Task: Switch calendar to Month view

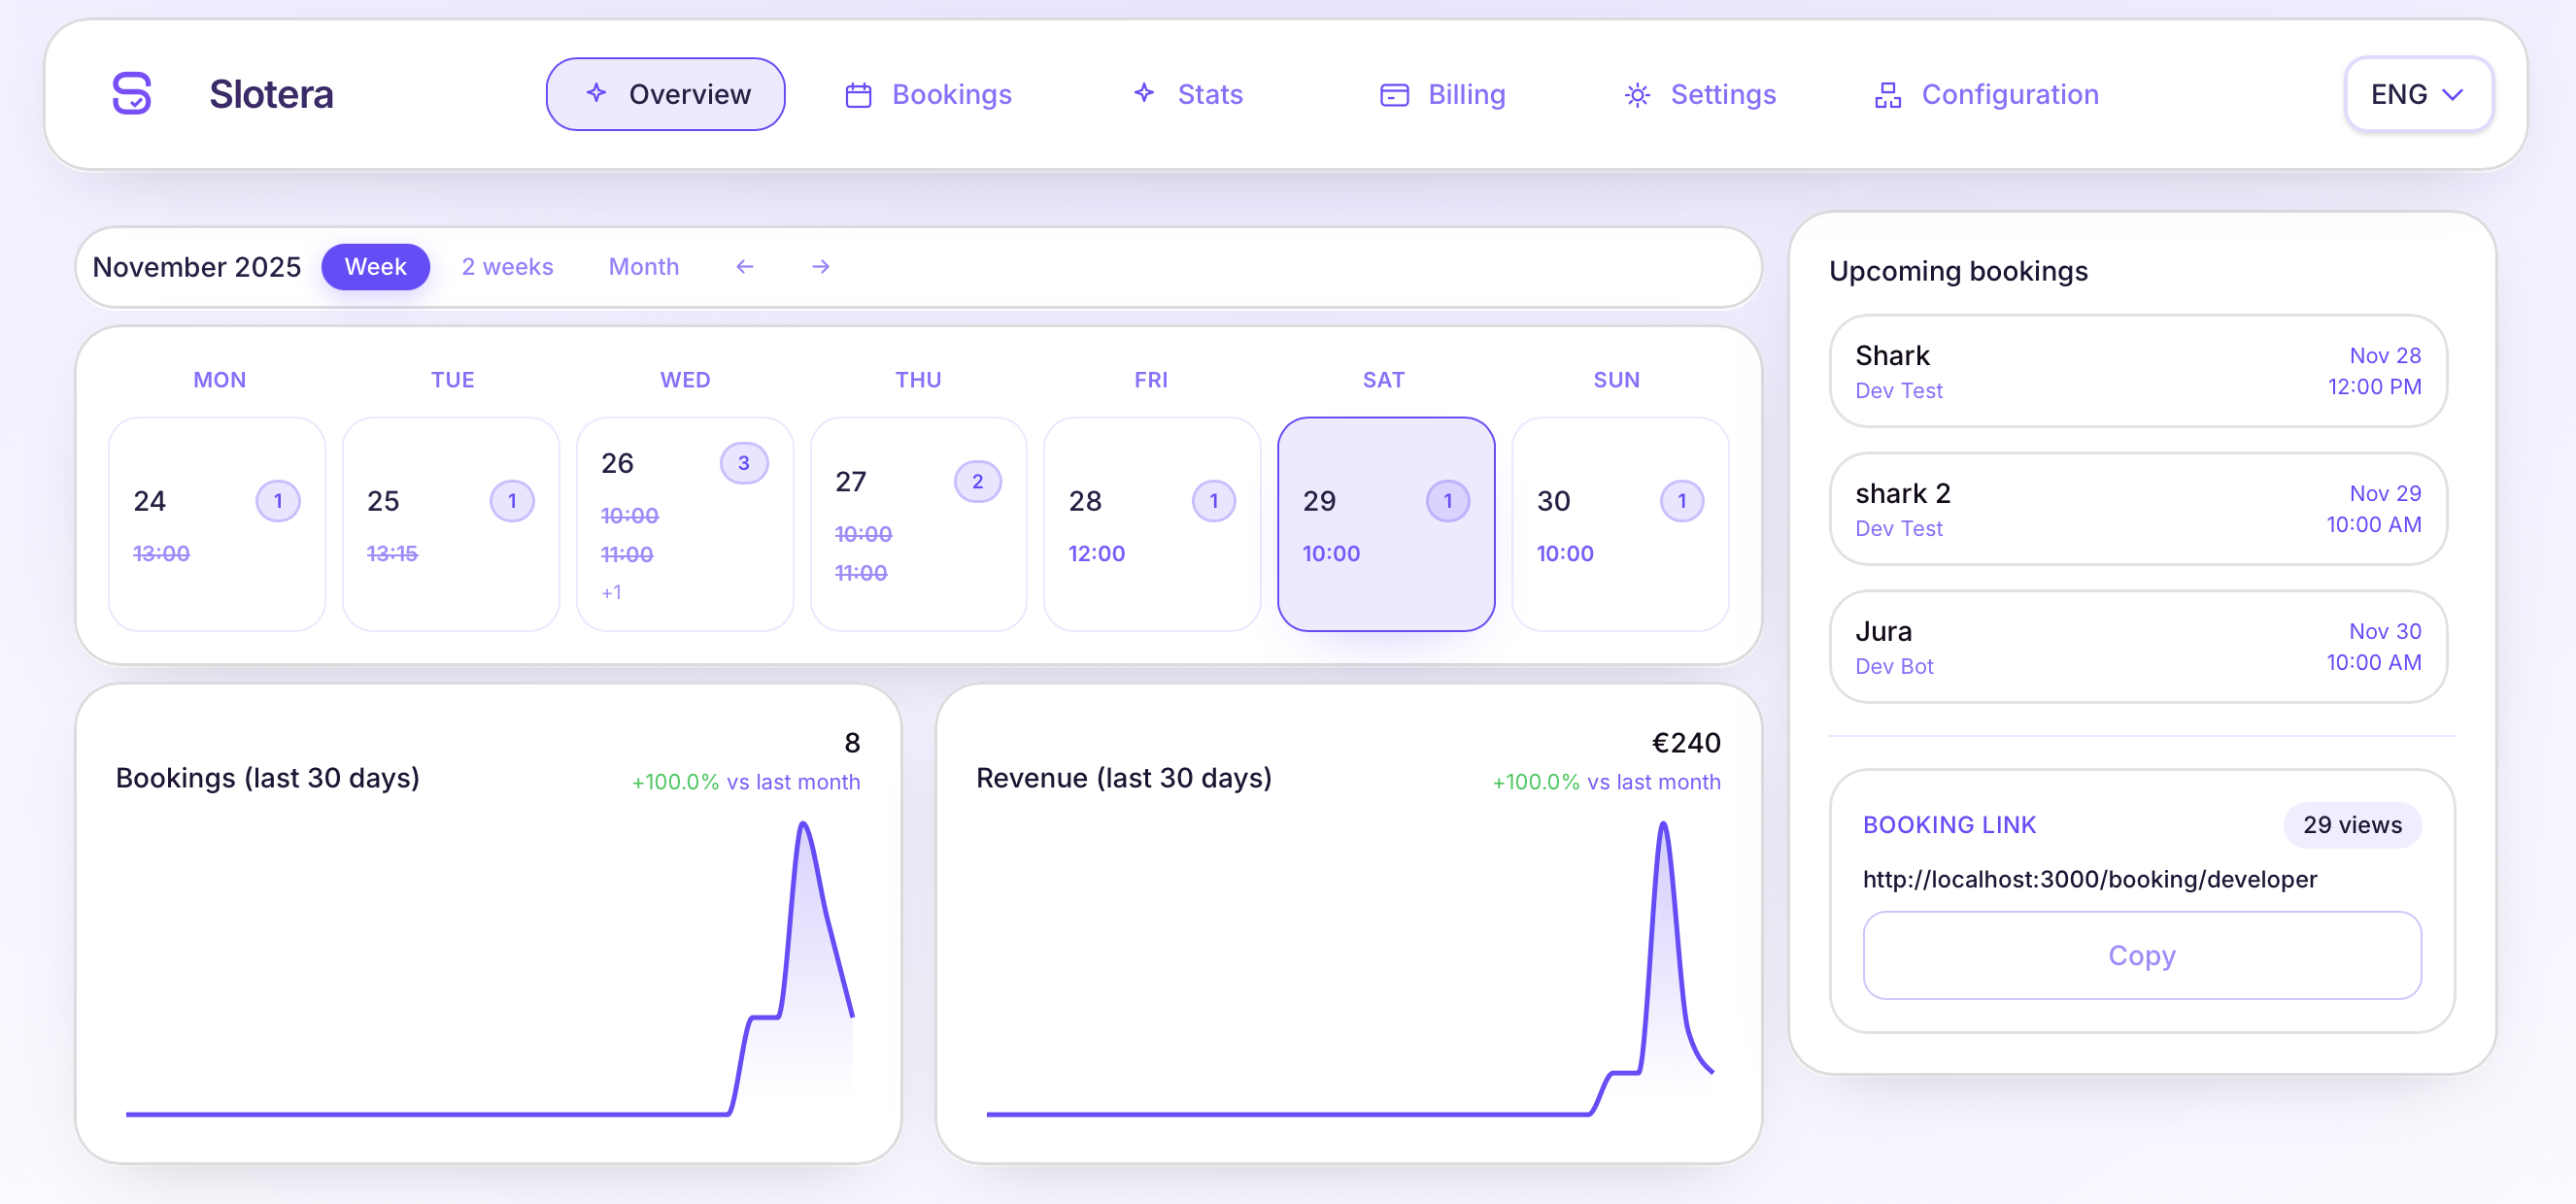Action: tap(643, 267)
